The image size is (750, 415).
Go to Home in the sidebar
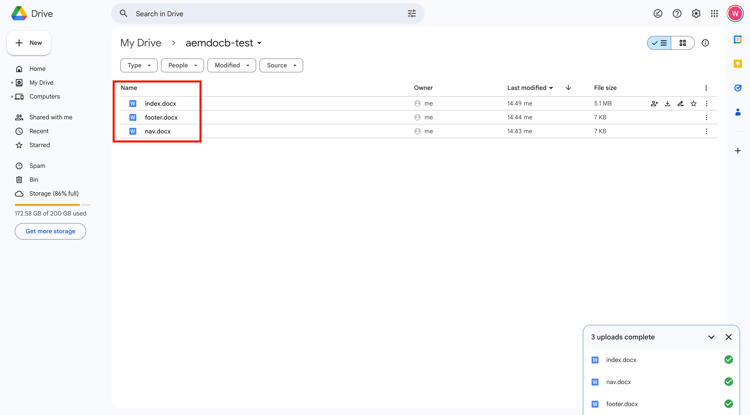coord(37,69)
